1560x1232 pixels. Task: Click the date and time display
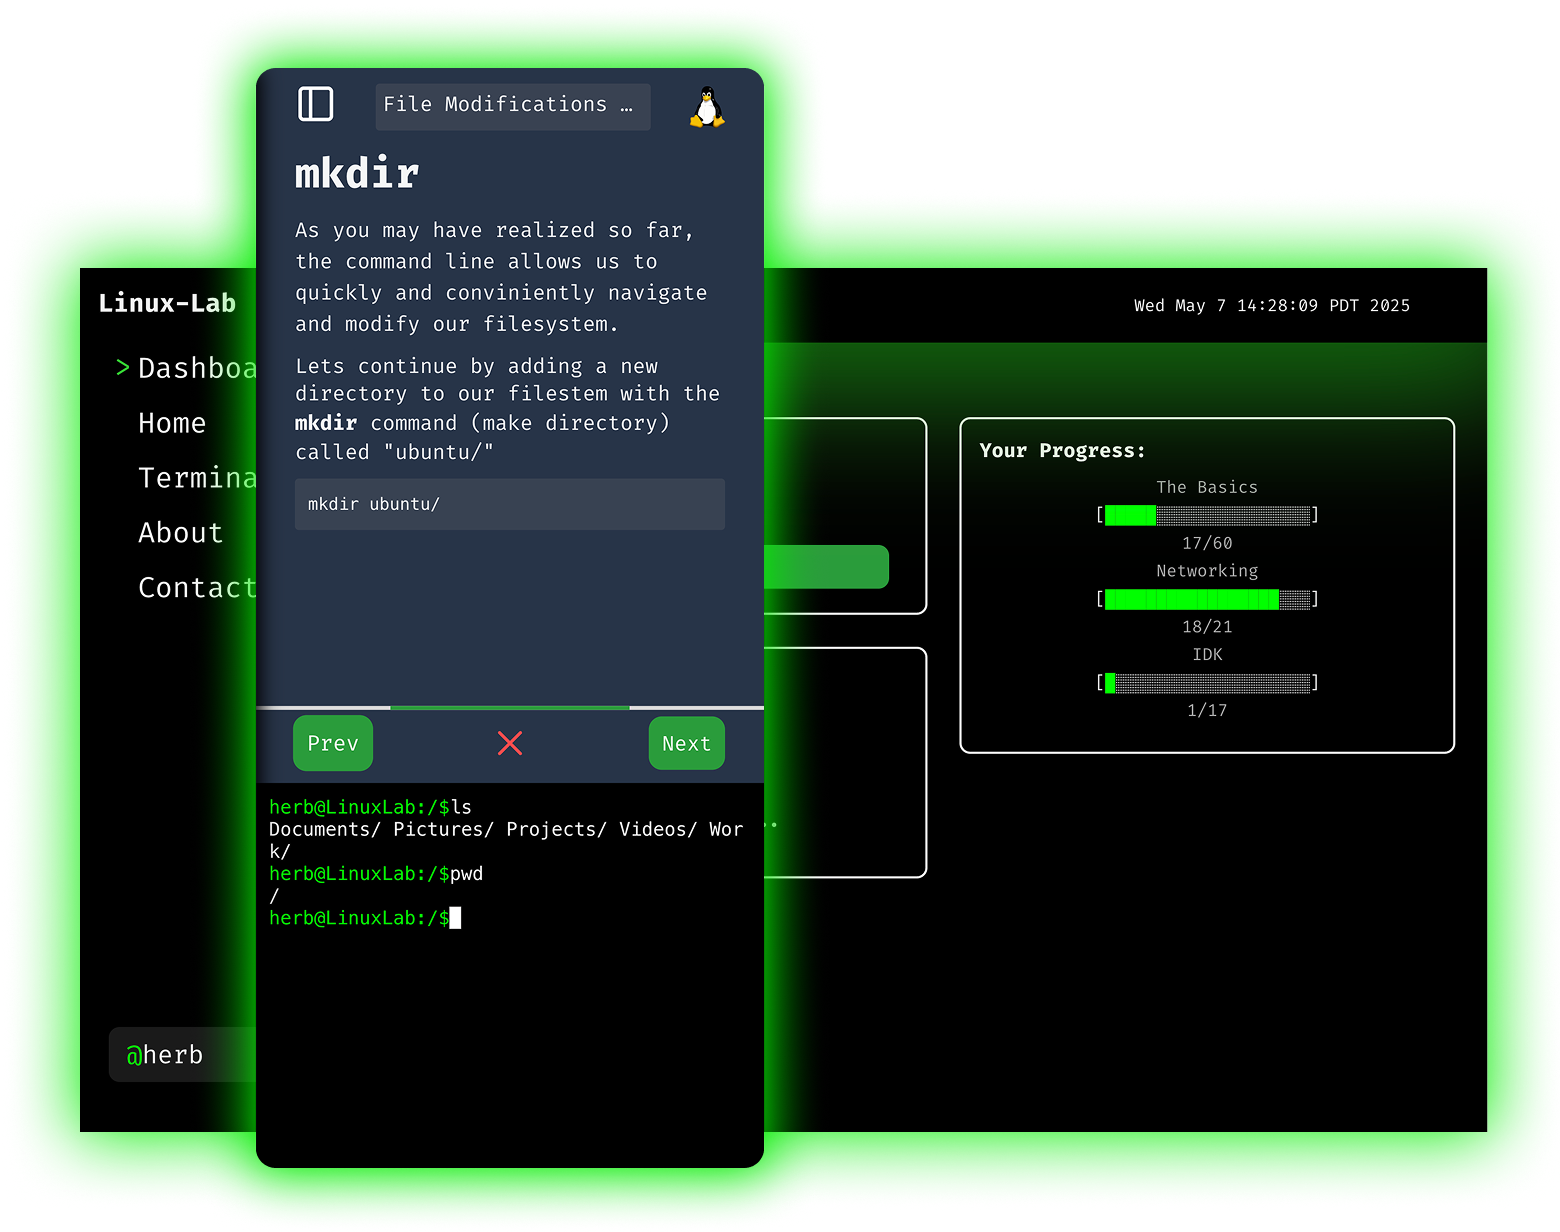click(x=1272, y=305)
